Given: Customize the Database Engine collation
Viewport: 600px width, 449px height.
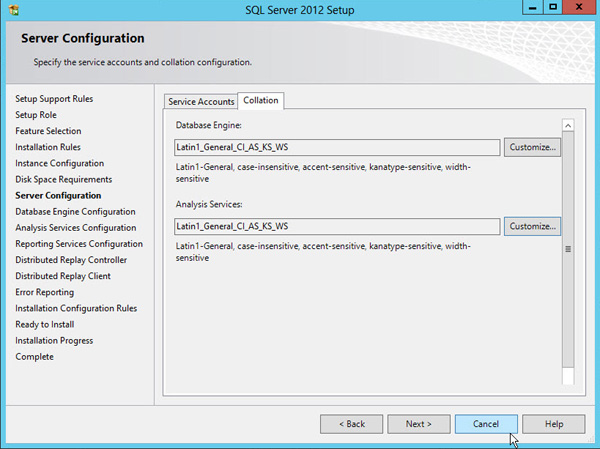Looking at the screenshot, I should pos(532,147).
